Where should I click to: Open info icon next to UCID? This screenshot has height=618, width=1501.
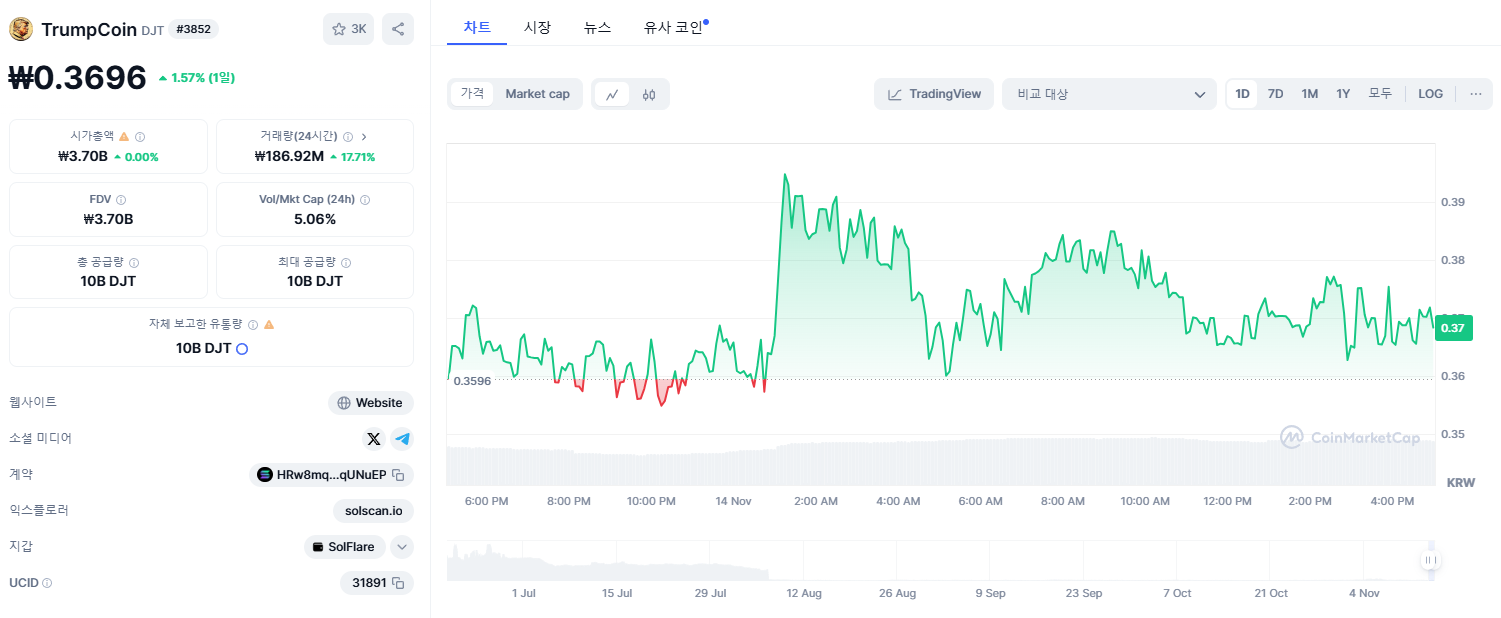tap(47, 583)
